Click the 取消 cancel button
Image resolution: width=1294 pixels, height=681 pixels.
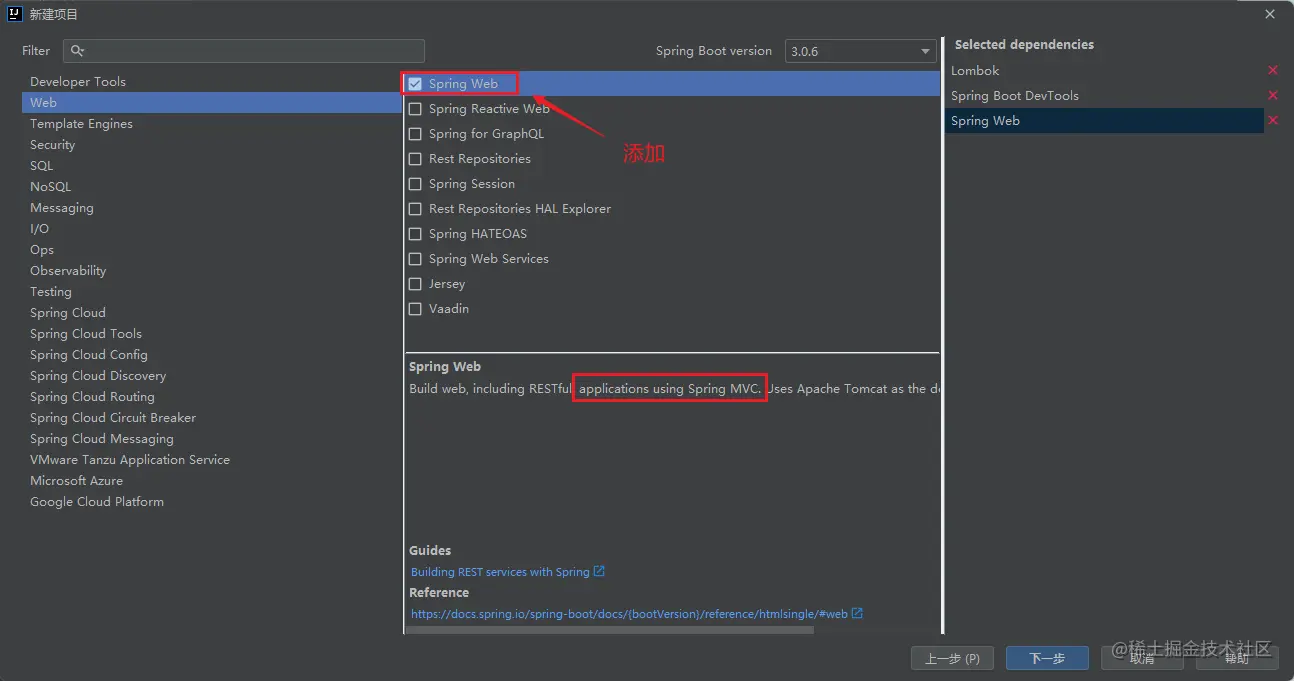1142,658
